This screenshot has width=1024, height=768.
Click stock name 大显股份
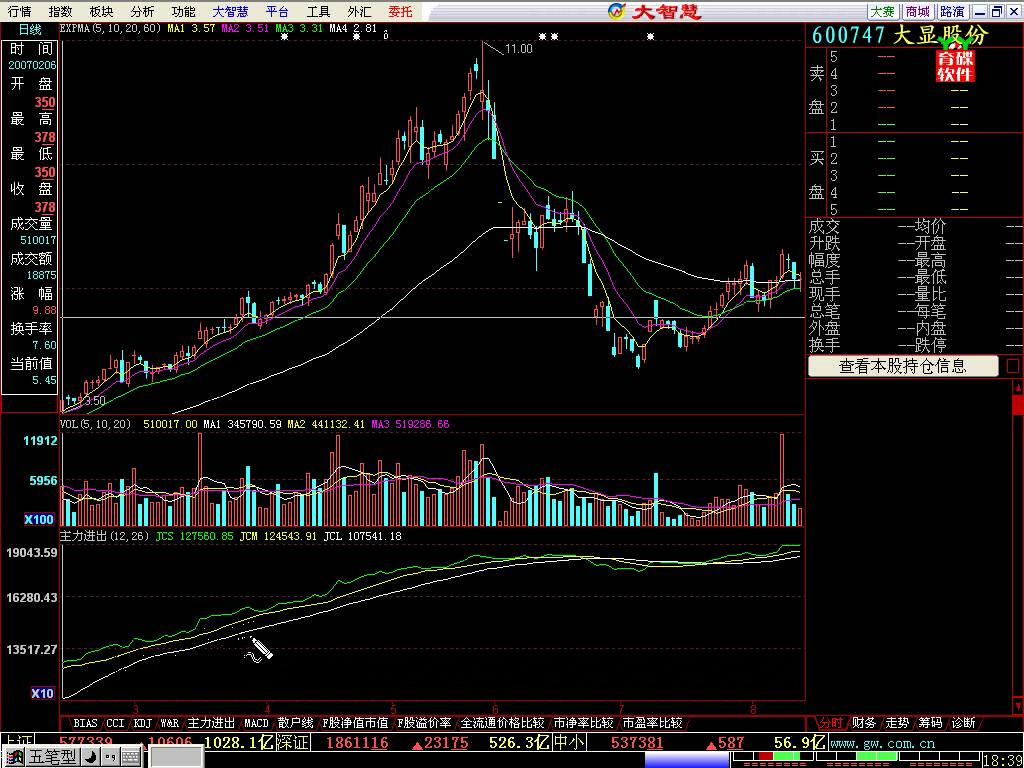tap(941, 35)
